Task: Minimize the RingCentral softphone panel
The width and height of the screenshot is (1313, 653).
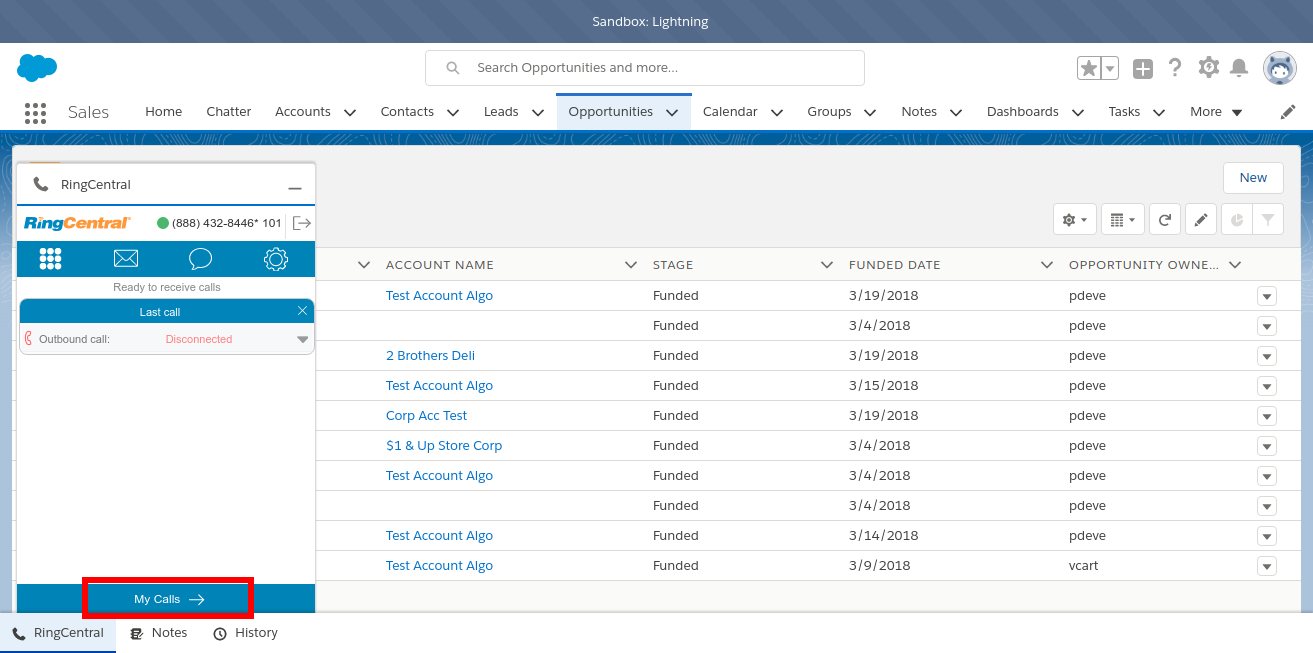Action: tap(295, 186)
